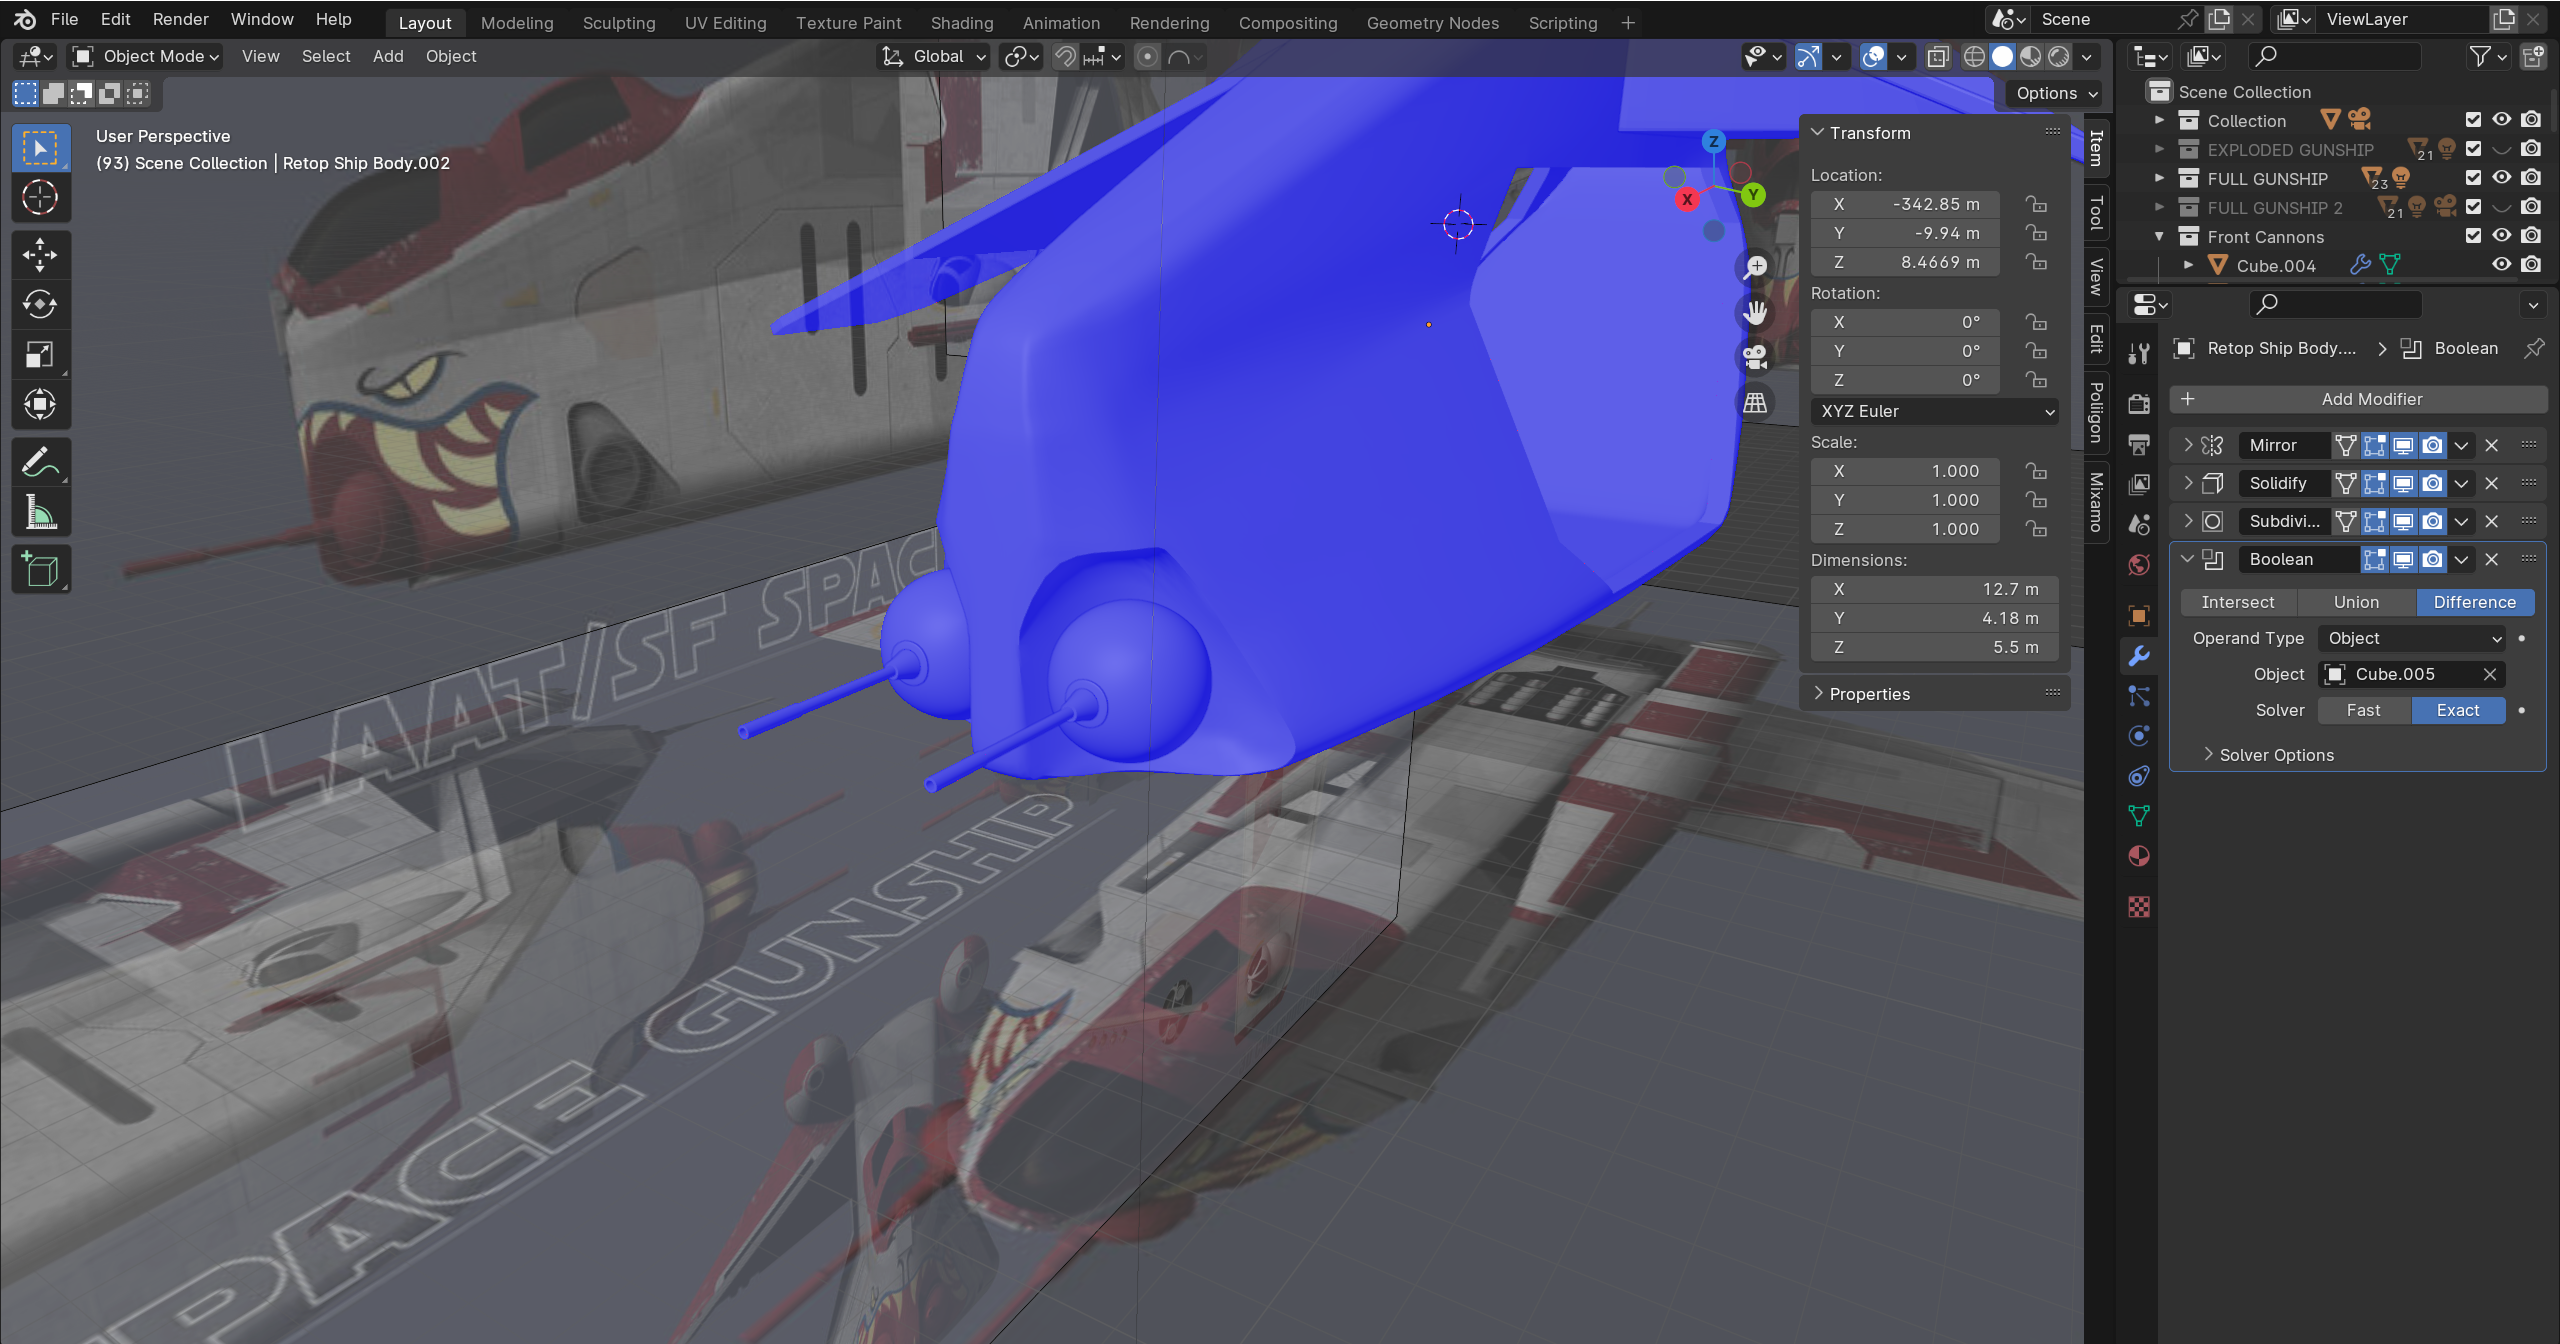Remove the Mirror modifier
Screen dimensions: 2560x1344
pyautogui.click(x=2492, y=445)
